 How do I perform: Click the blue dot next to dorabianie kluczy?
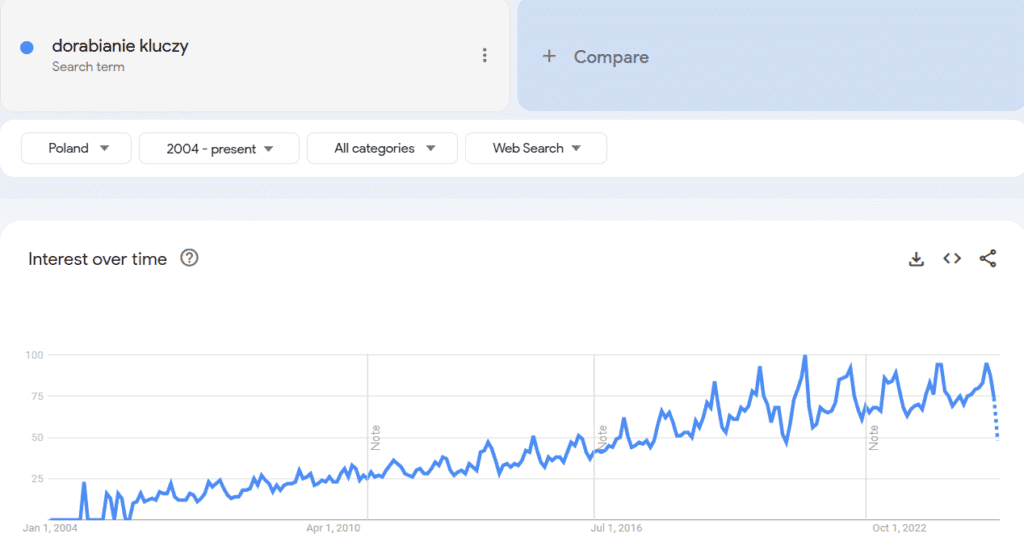click(x=27, y=47)
